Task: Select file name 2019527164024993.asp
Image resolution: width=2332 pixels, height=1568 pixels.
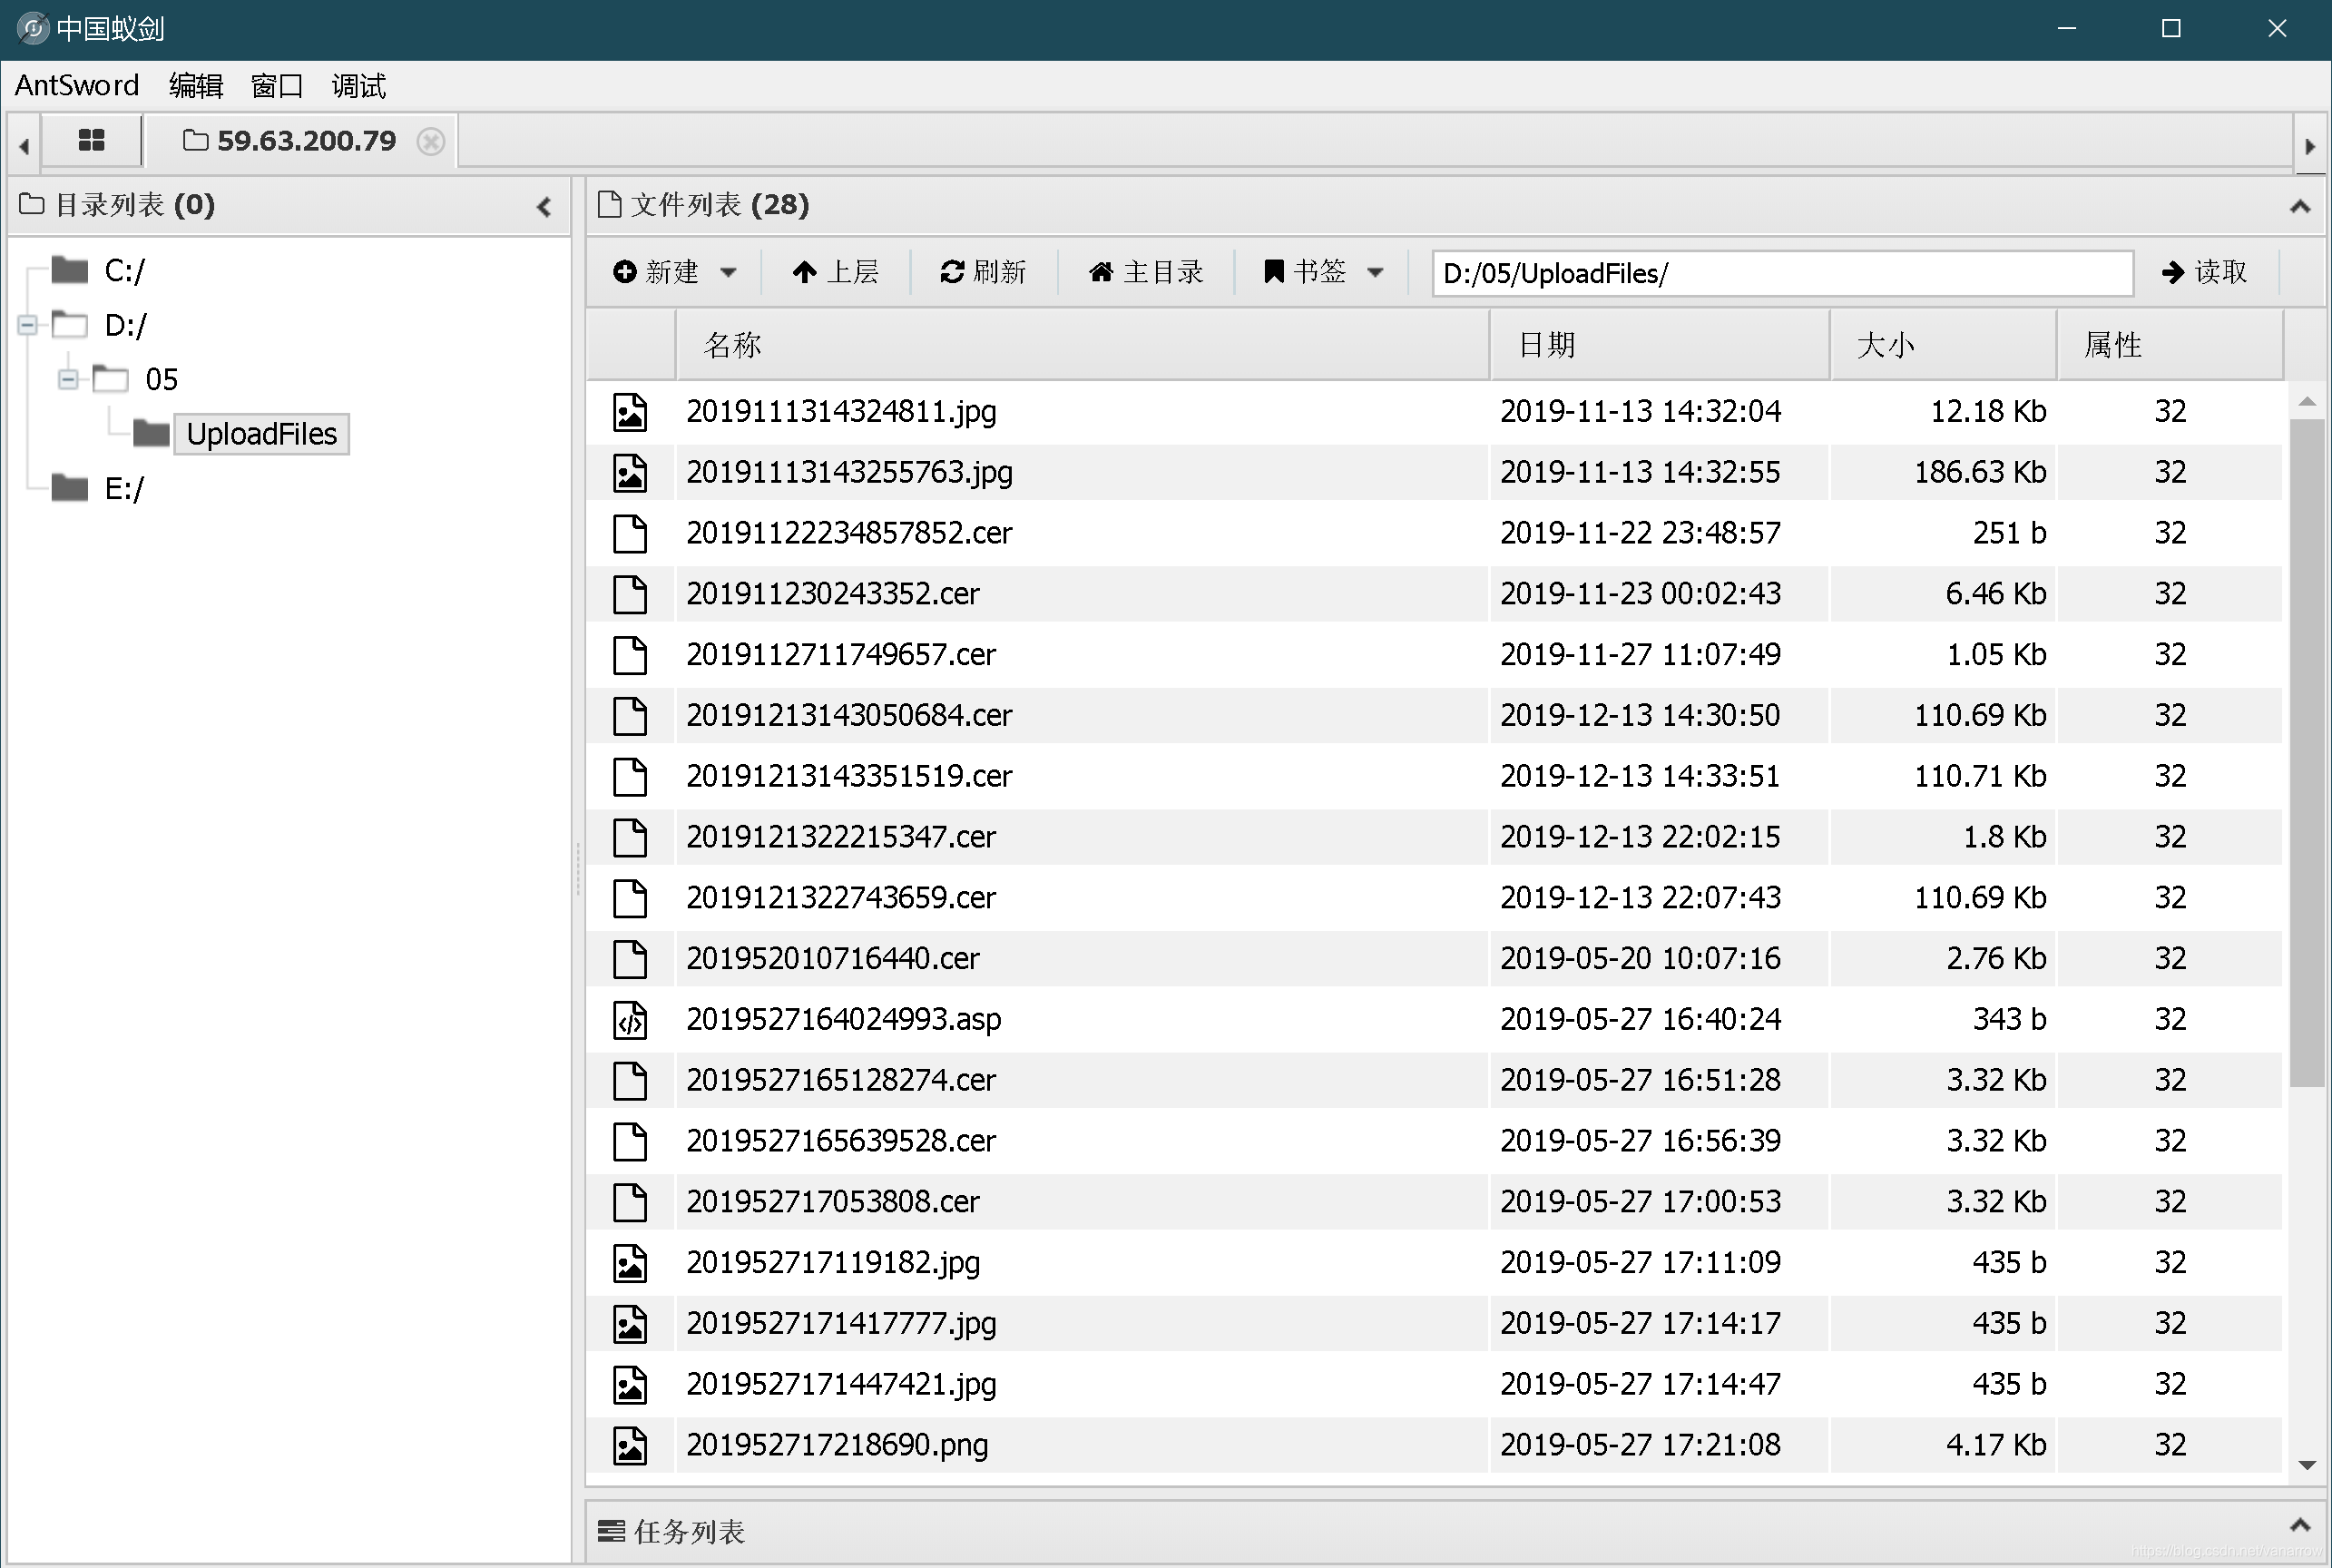Action: pyautogui.click(x=843, y=1019)
